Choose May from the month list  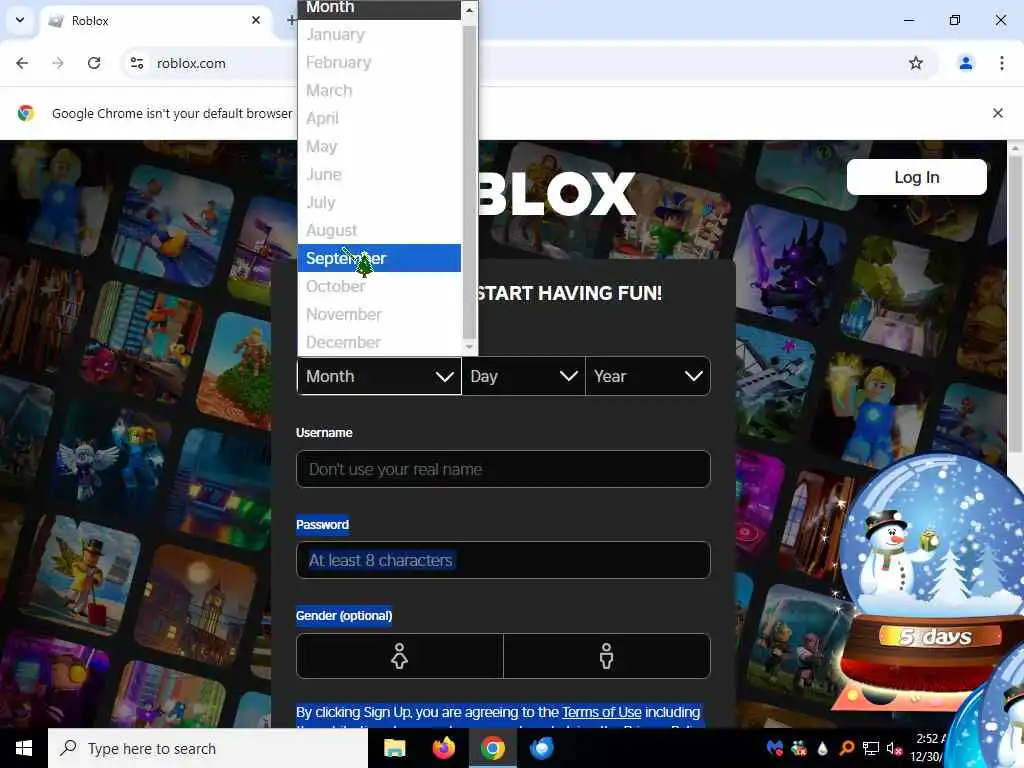pyautogui.click(x=379, y=146)
